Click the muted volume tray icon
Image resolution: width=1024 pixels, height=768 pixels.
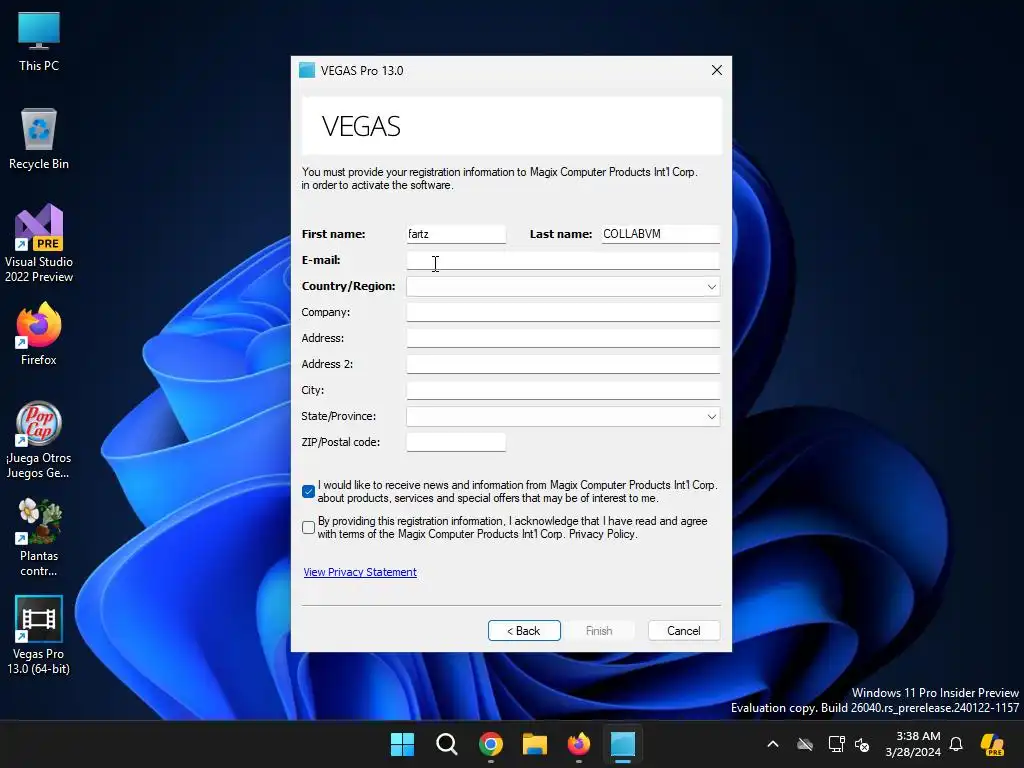[862, 744]
